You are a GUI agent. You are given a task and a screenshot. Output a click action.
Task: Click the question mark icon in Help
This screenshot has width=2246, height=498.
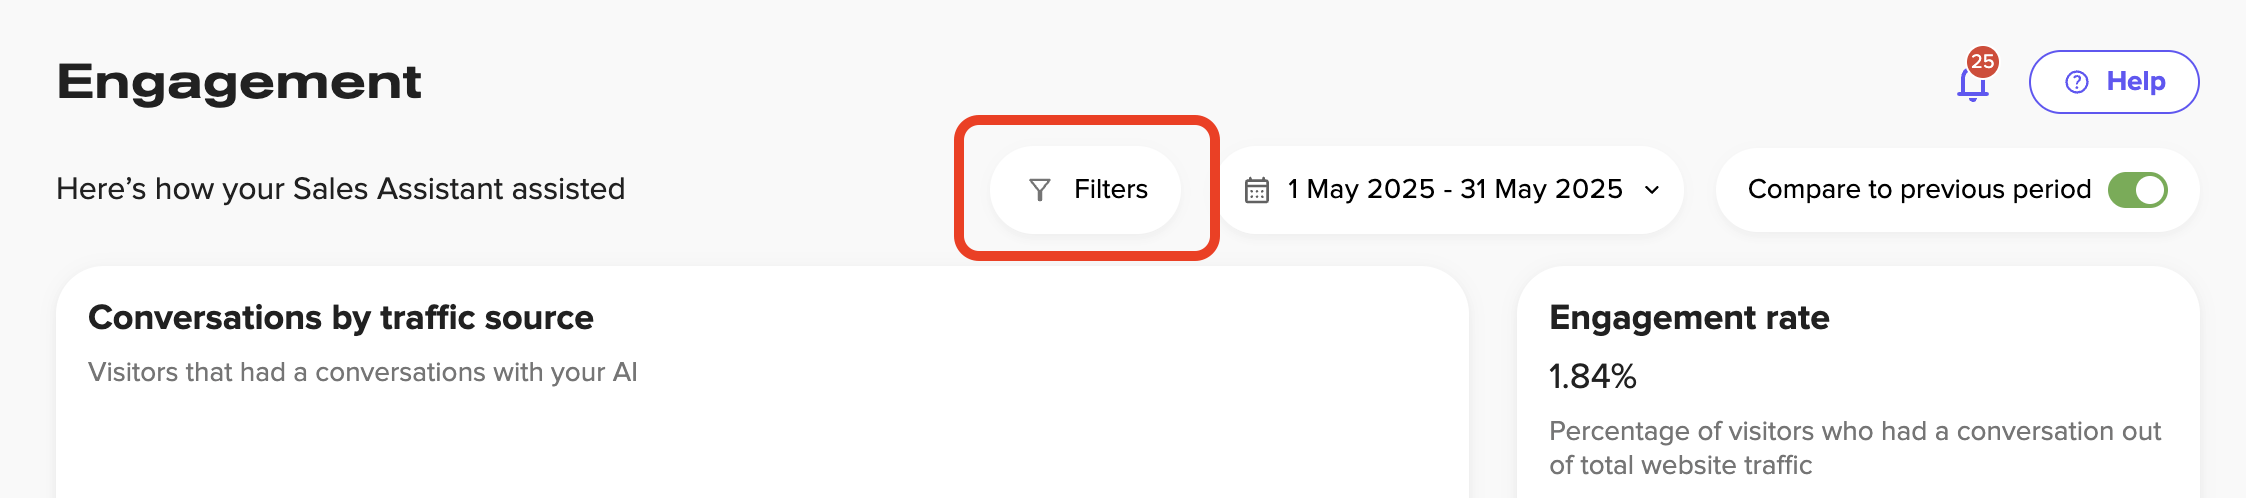tap(2077, 82)
